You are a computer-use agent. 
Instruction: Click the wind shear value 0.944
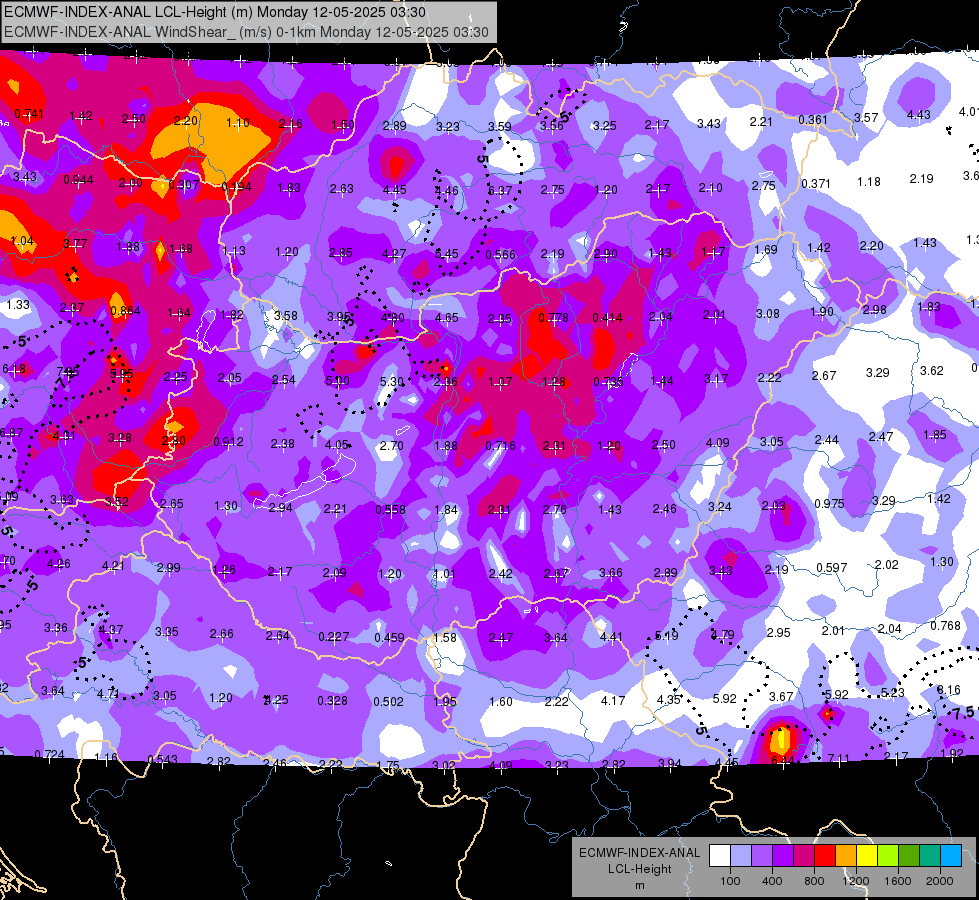79,180
